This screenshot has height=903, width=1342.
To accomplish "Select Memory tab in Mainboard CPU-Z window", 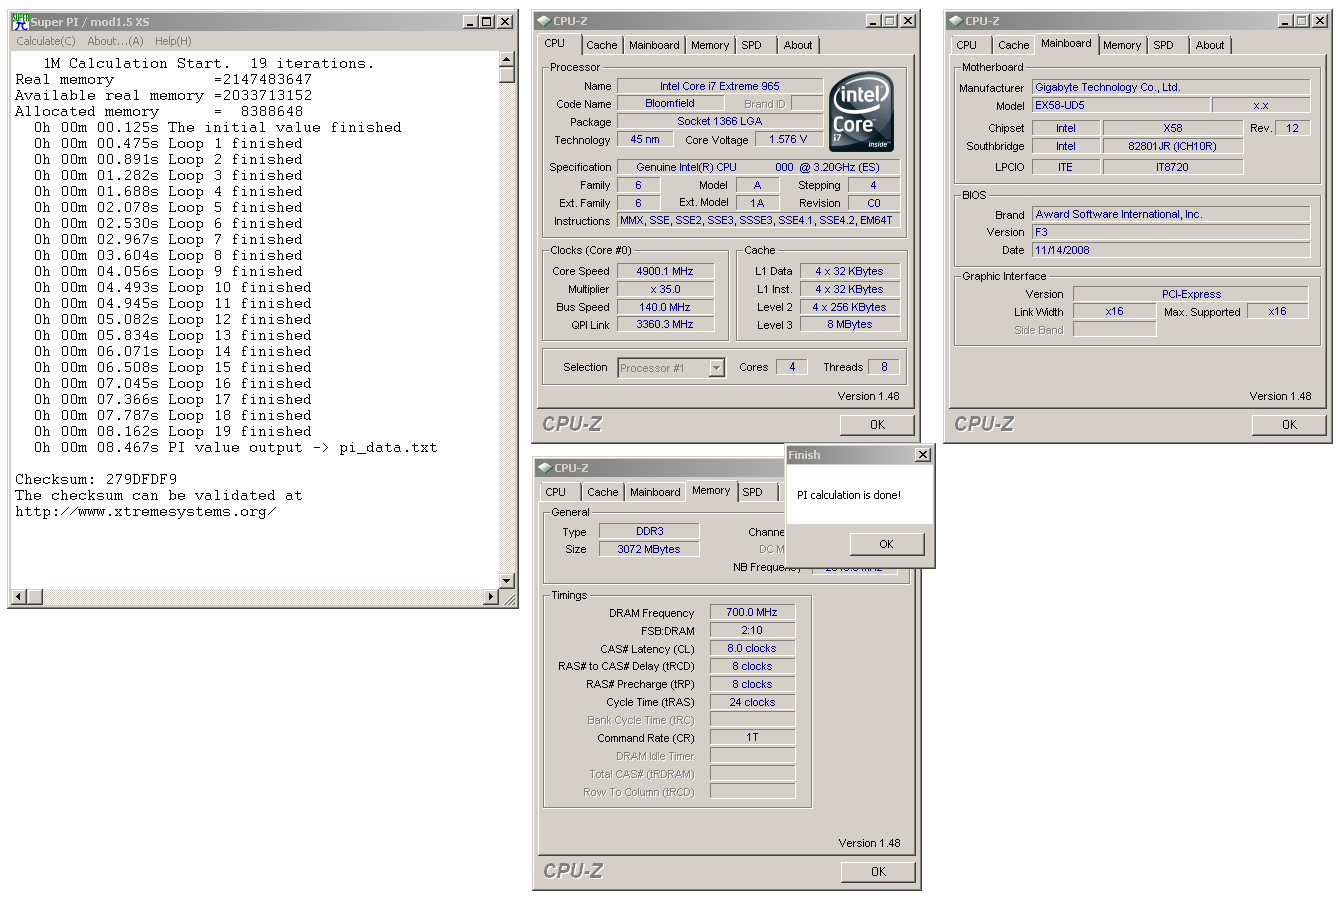I will coord(1122,45).
